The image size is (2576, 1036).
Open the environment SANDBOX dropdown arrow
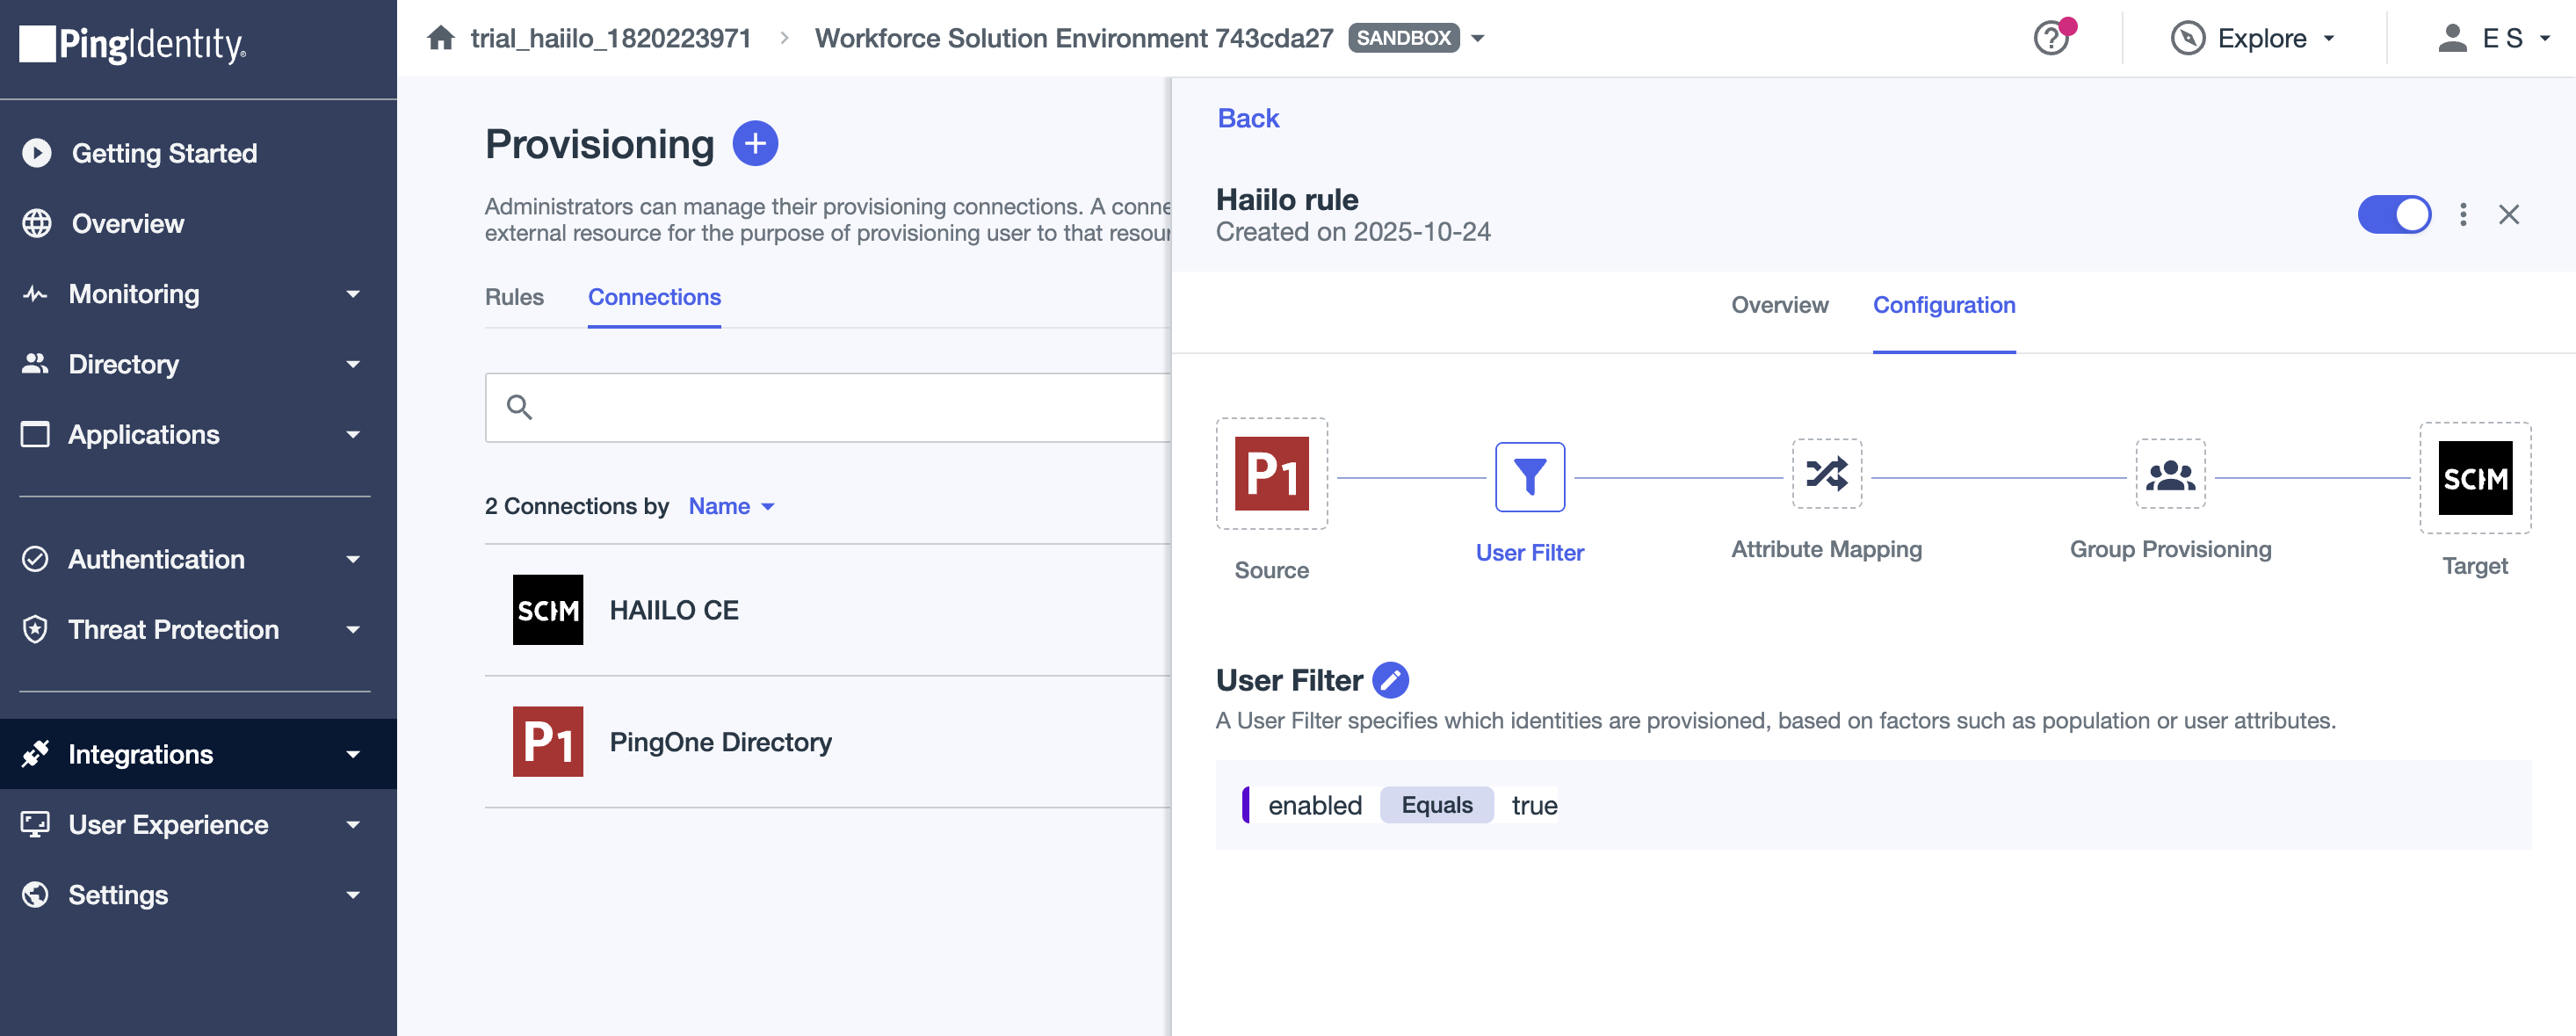[x=1478, y=39]
